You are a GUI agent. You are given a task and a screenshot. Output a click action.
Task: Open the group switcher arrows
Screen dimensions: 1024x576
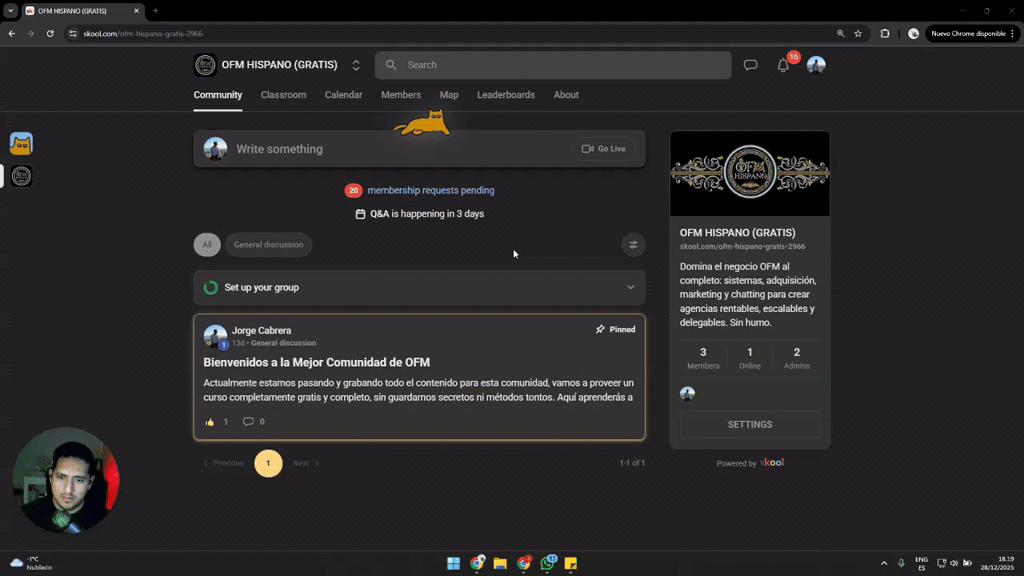(356, 65)
